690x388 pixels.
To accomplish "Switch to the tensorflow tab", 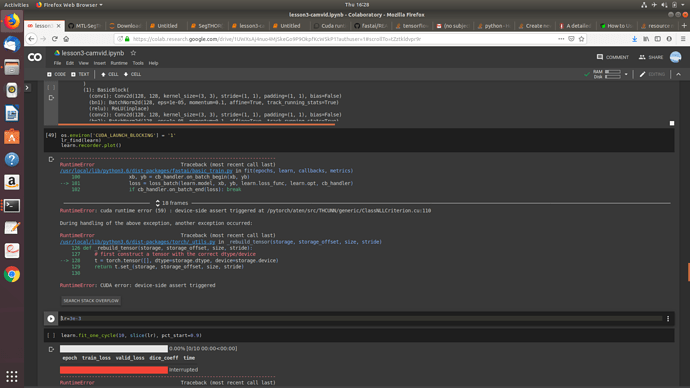I will click(x=411, y=26).
